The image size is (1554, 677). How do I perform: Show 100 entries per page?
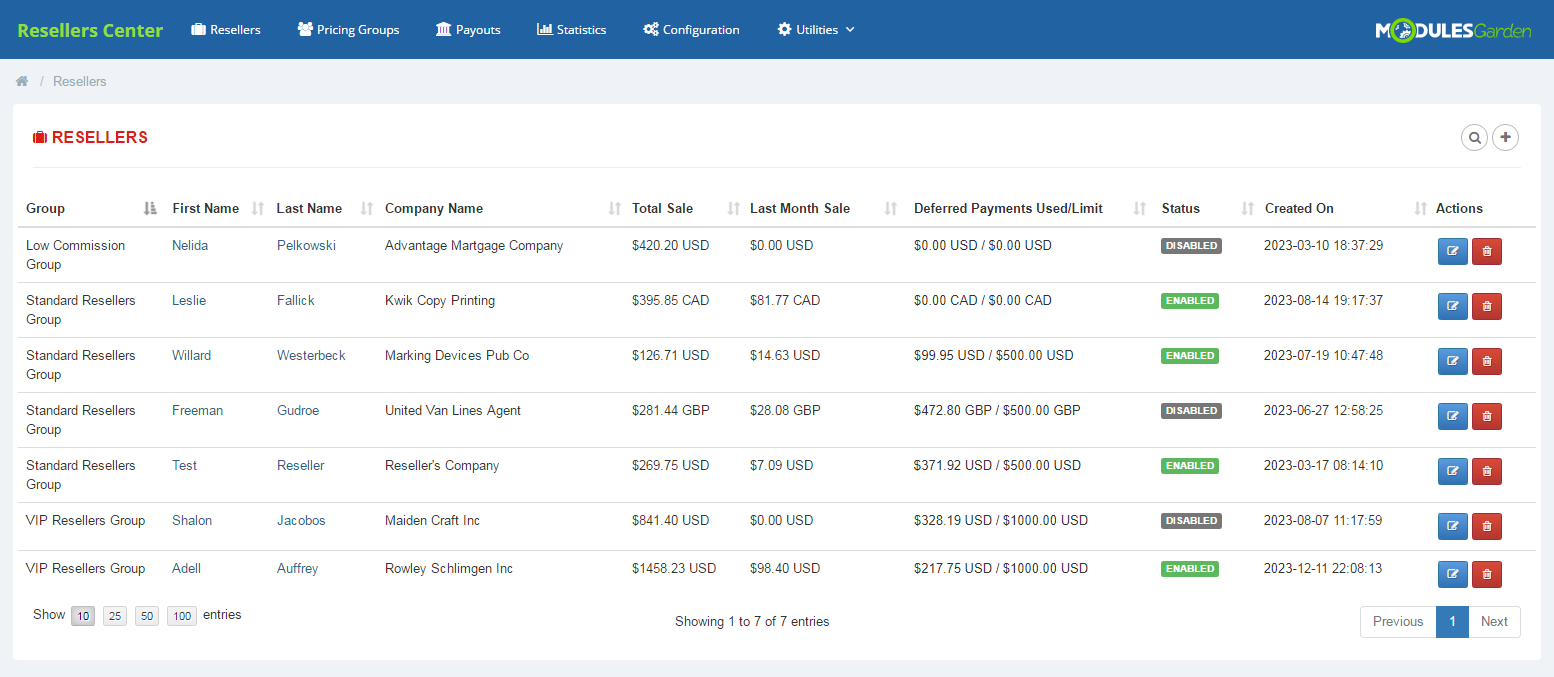pyautogui.click(x=181, y=615)
